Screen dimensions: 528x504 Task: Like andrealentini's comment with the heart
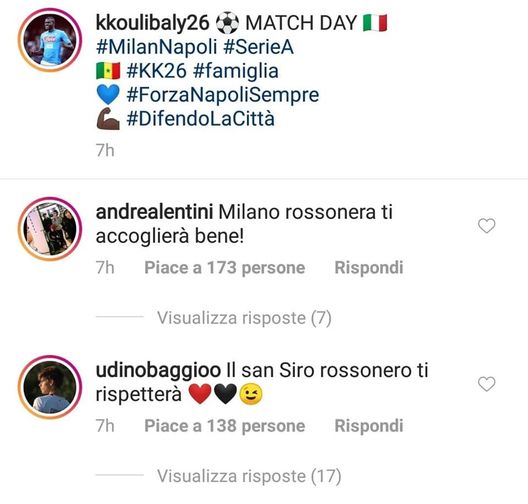coord(487,226)
